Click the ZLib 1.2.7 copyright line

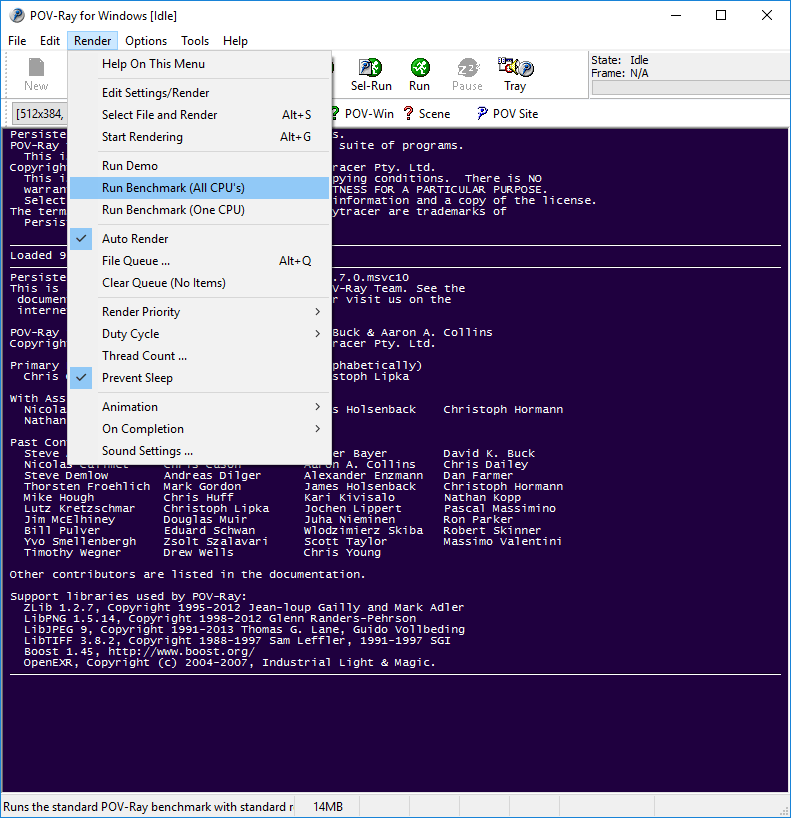(244, 608)
